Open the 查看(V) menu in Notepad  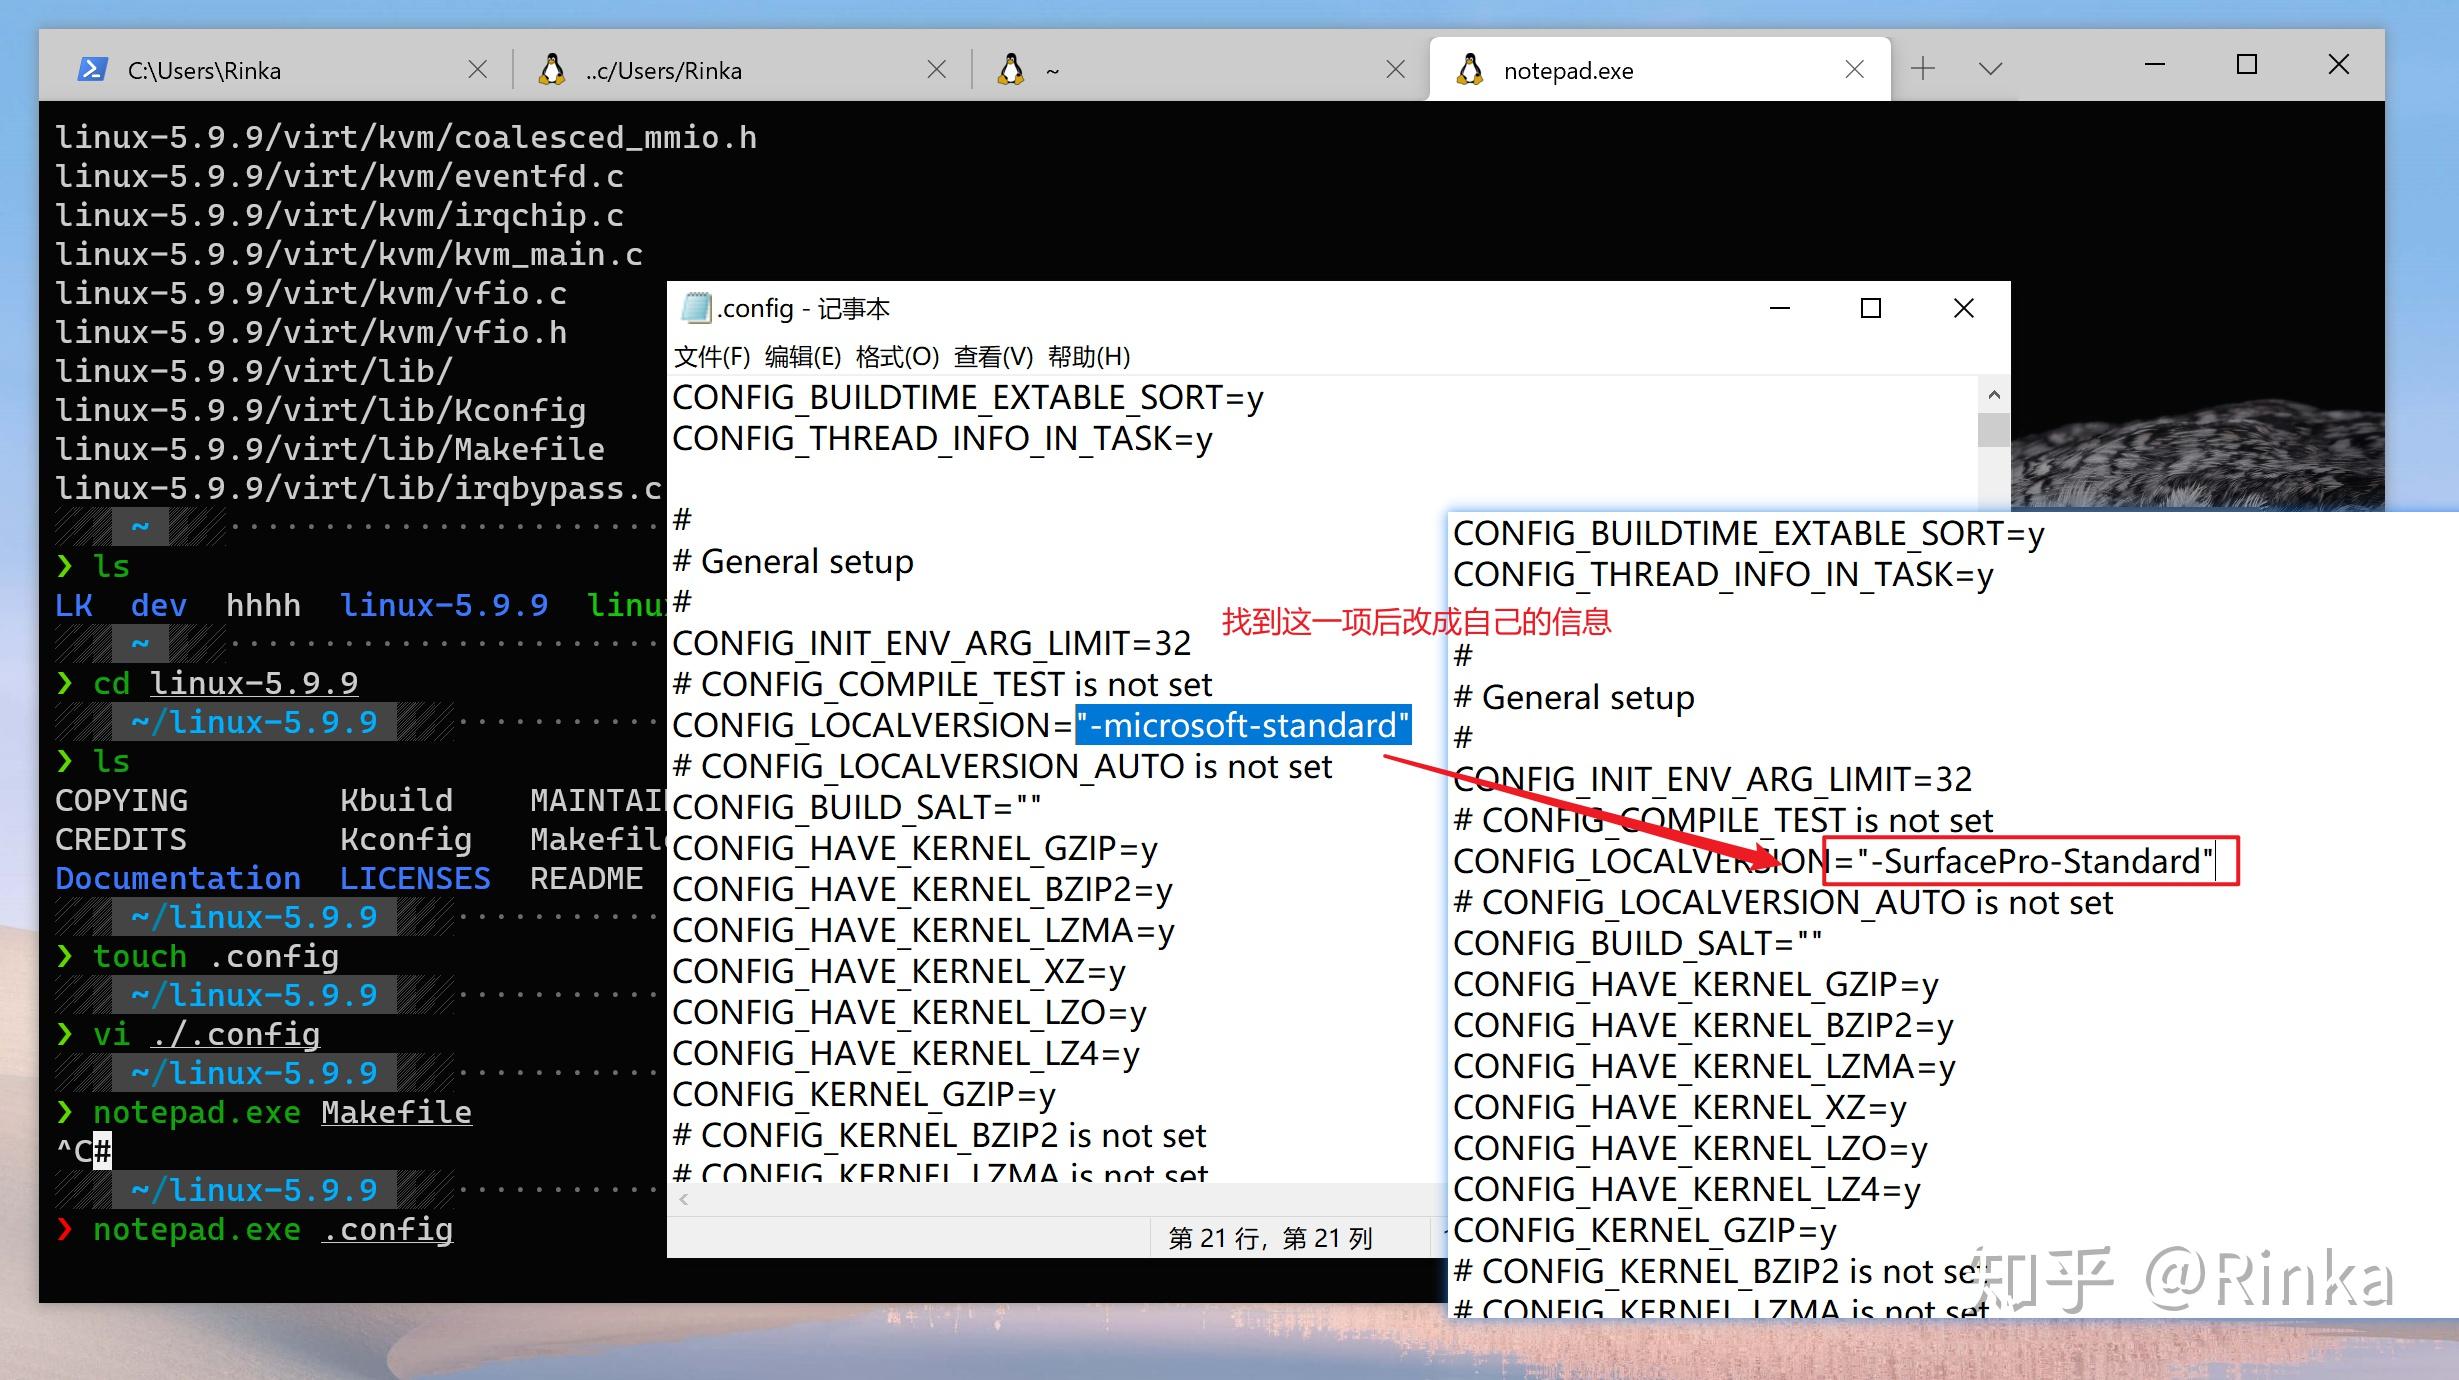click(x=993, y=357)
